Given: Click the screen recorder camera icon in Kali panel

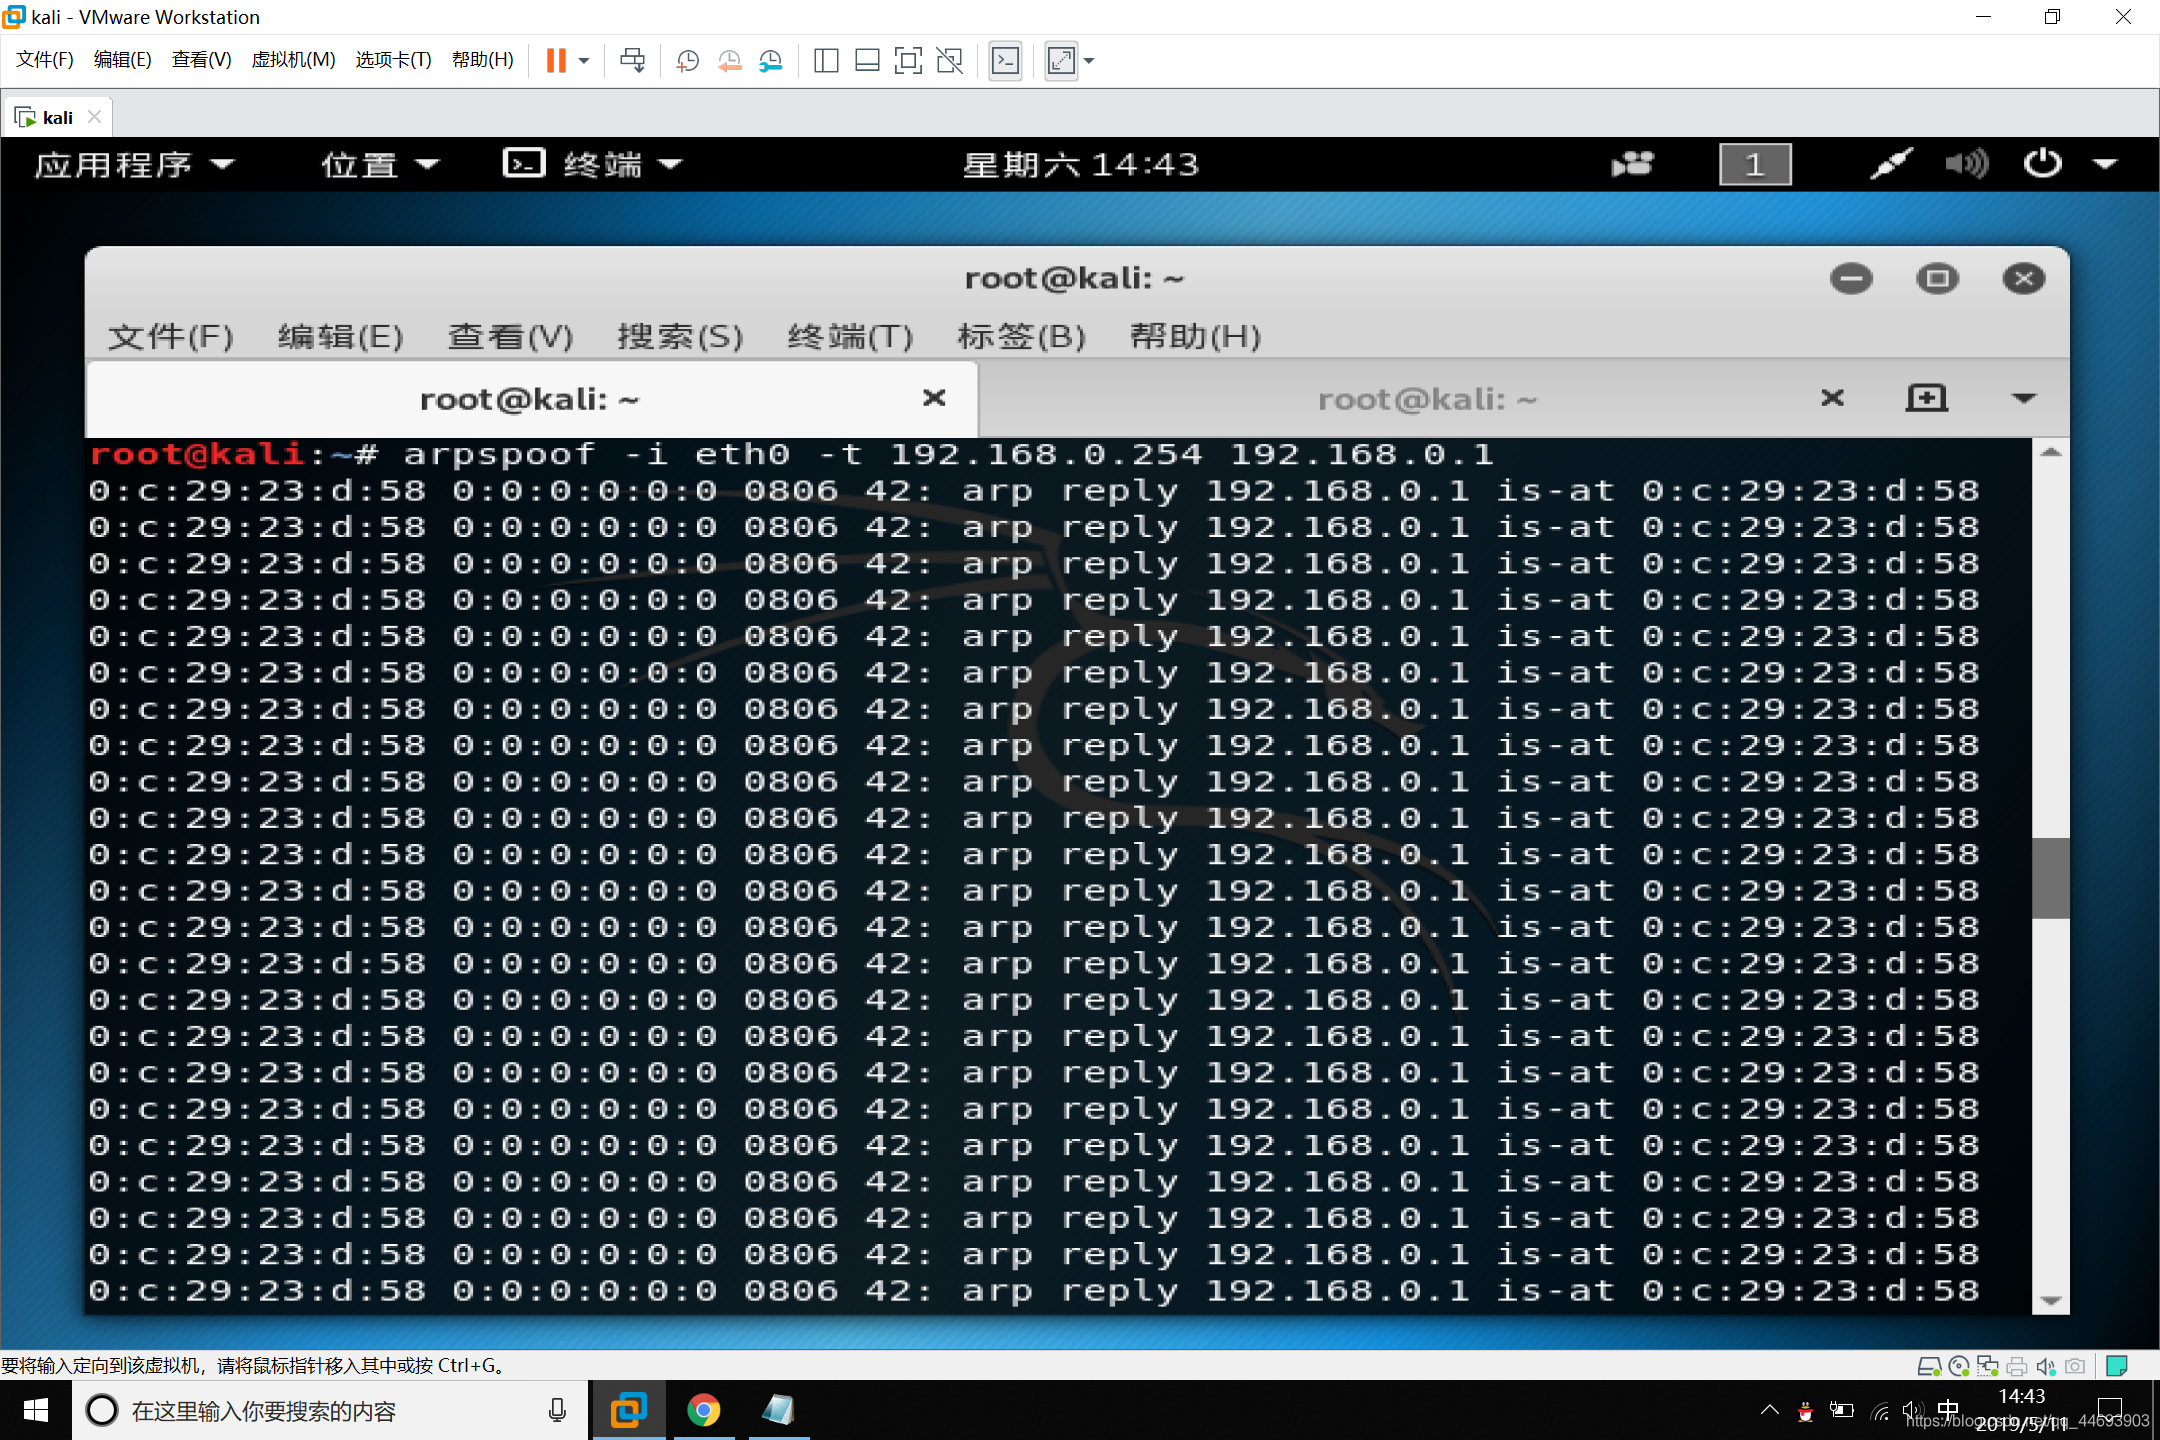Looking at the screenshot, I should [x=1632, y=164].
